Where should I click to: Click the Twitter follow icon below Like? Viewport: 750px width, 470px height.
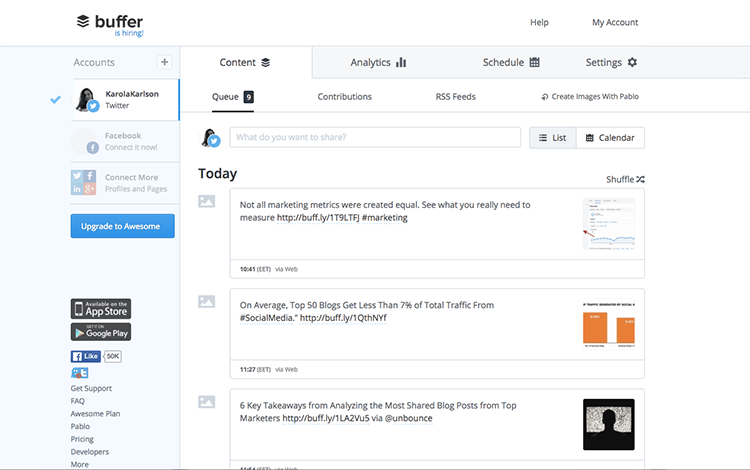tap(79, 373)
